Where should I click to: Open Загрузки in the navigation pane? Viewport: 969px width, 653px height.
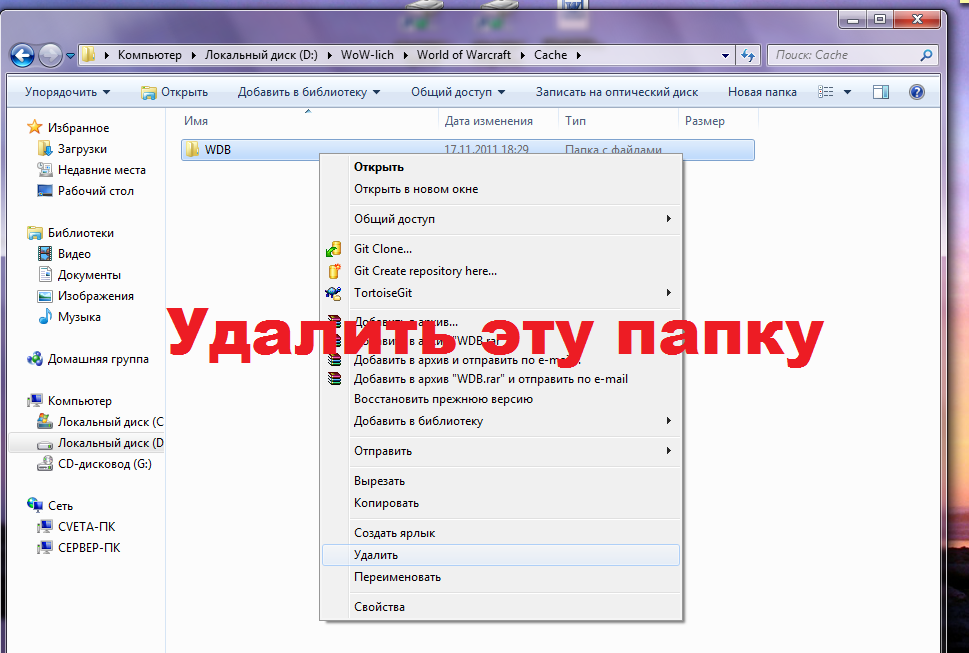(x=82, y=149)
